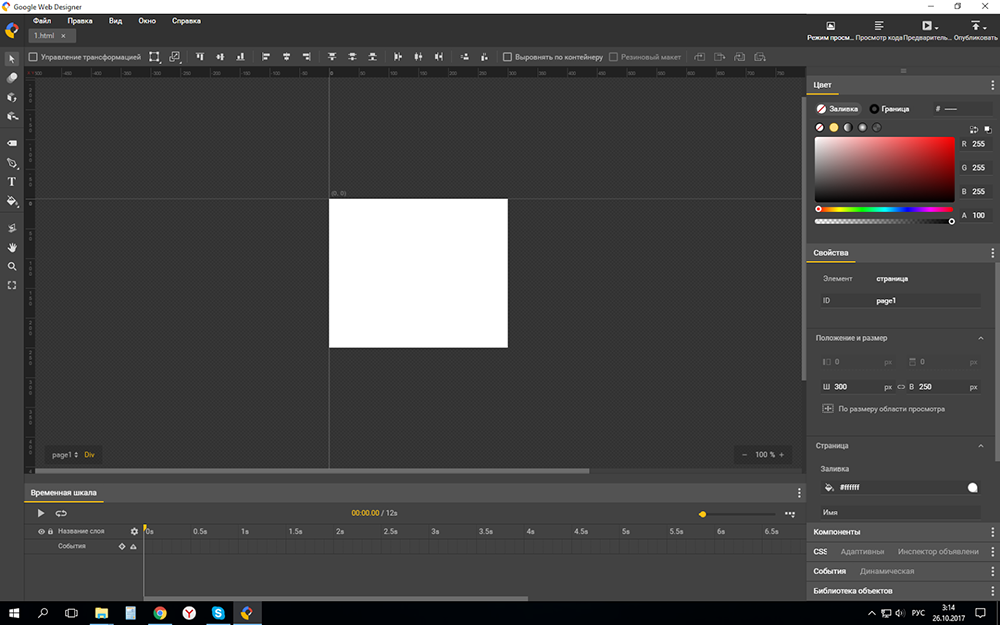Choose the Zoom magnifier tool

click(12, 267)
